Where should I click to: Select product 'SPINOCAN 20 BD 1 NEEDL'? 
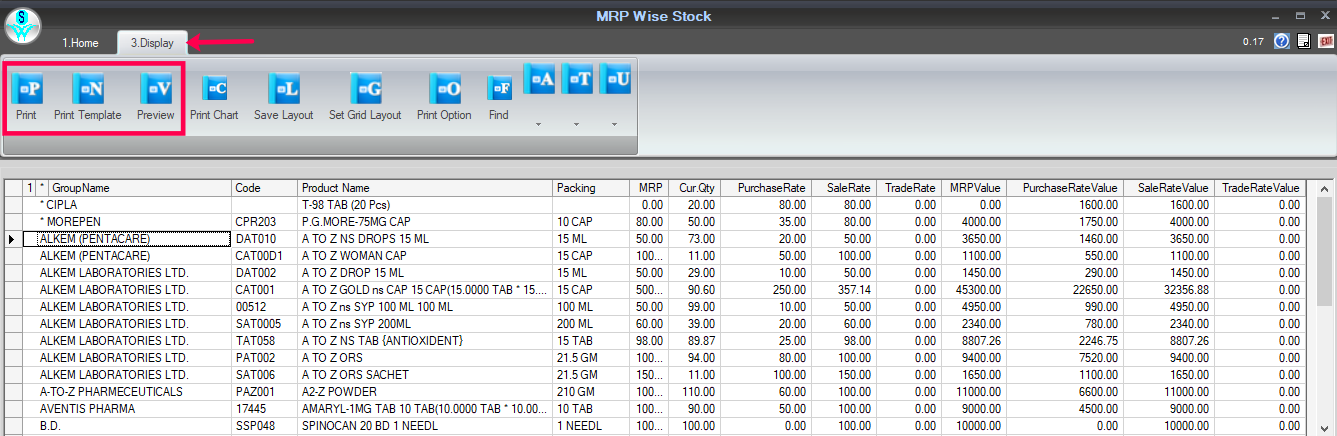click(426, 426)
